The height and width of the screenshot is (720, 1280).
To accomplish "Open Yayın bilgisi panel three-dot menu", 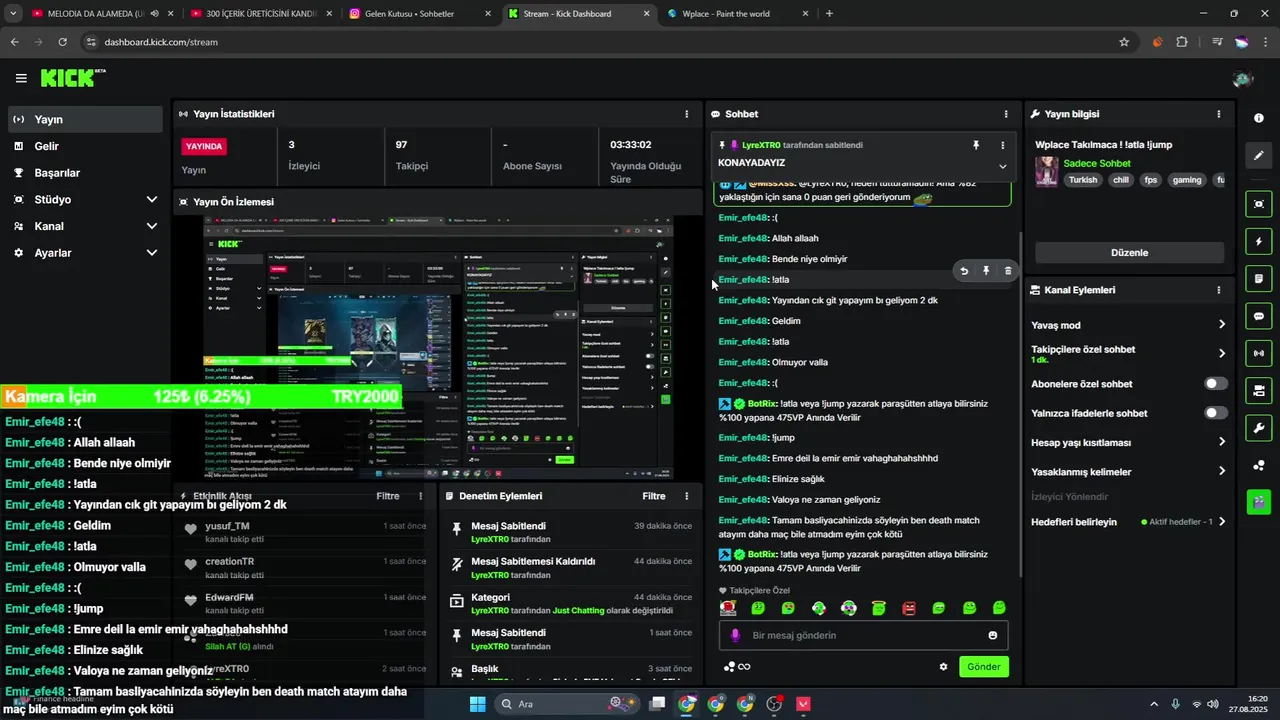I will pos(1218,114).
